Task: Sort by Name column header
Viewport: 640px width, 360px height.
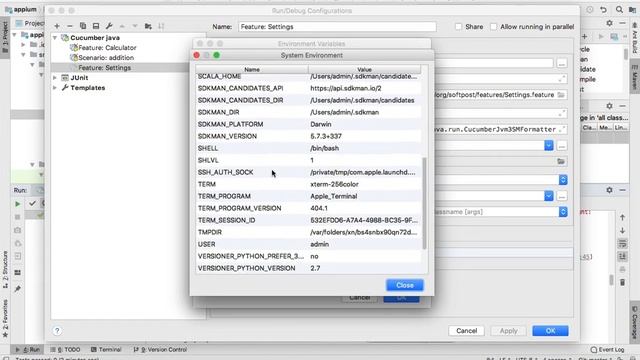Action: coord(252,69)
